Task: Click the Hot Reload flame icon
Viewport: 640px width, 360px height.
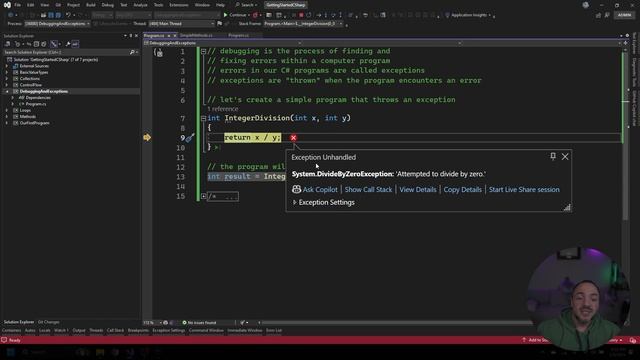Action: 256,15
